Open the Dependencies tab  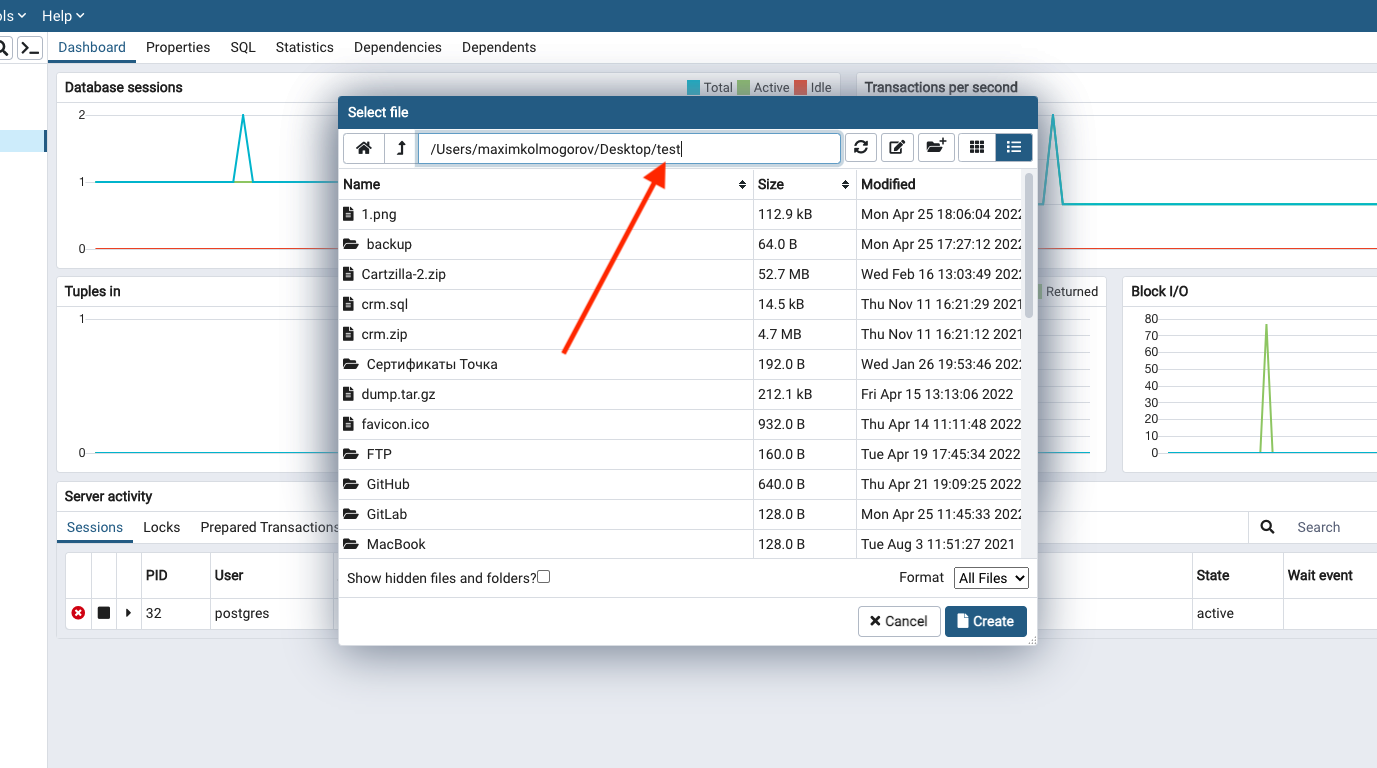tap(398, 47)
